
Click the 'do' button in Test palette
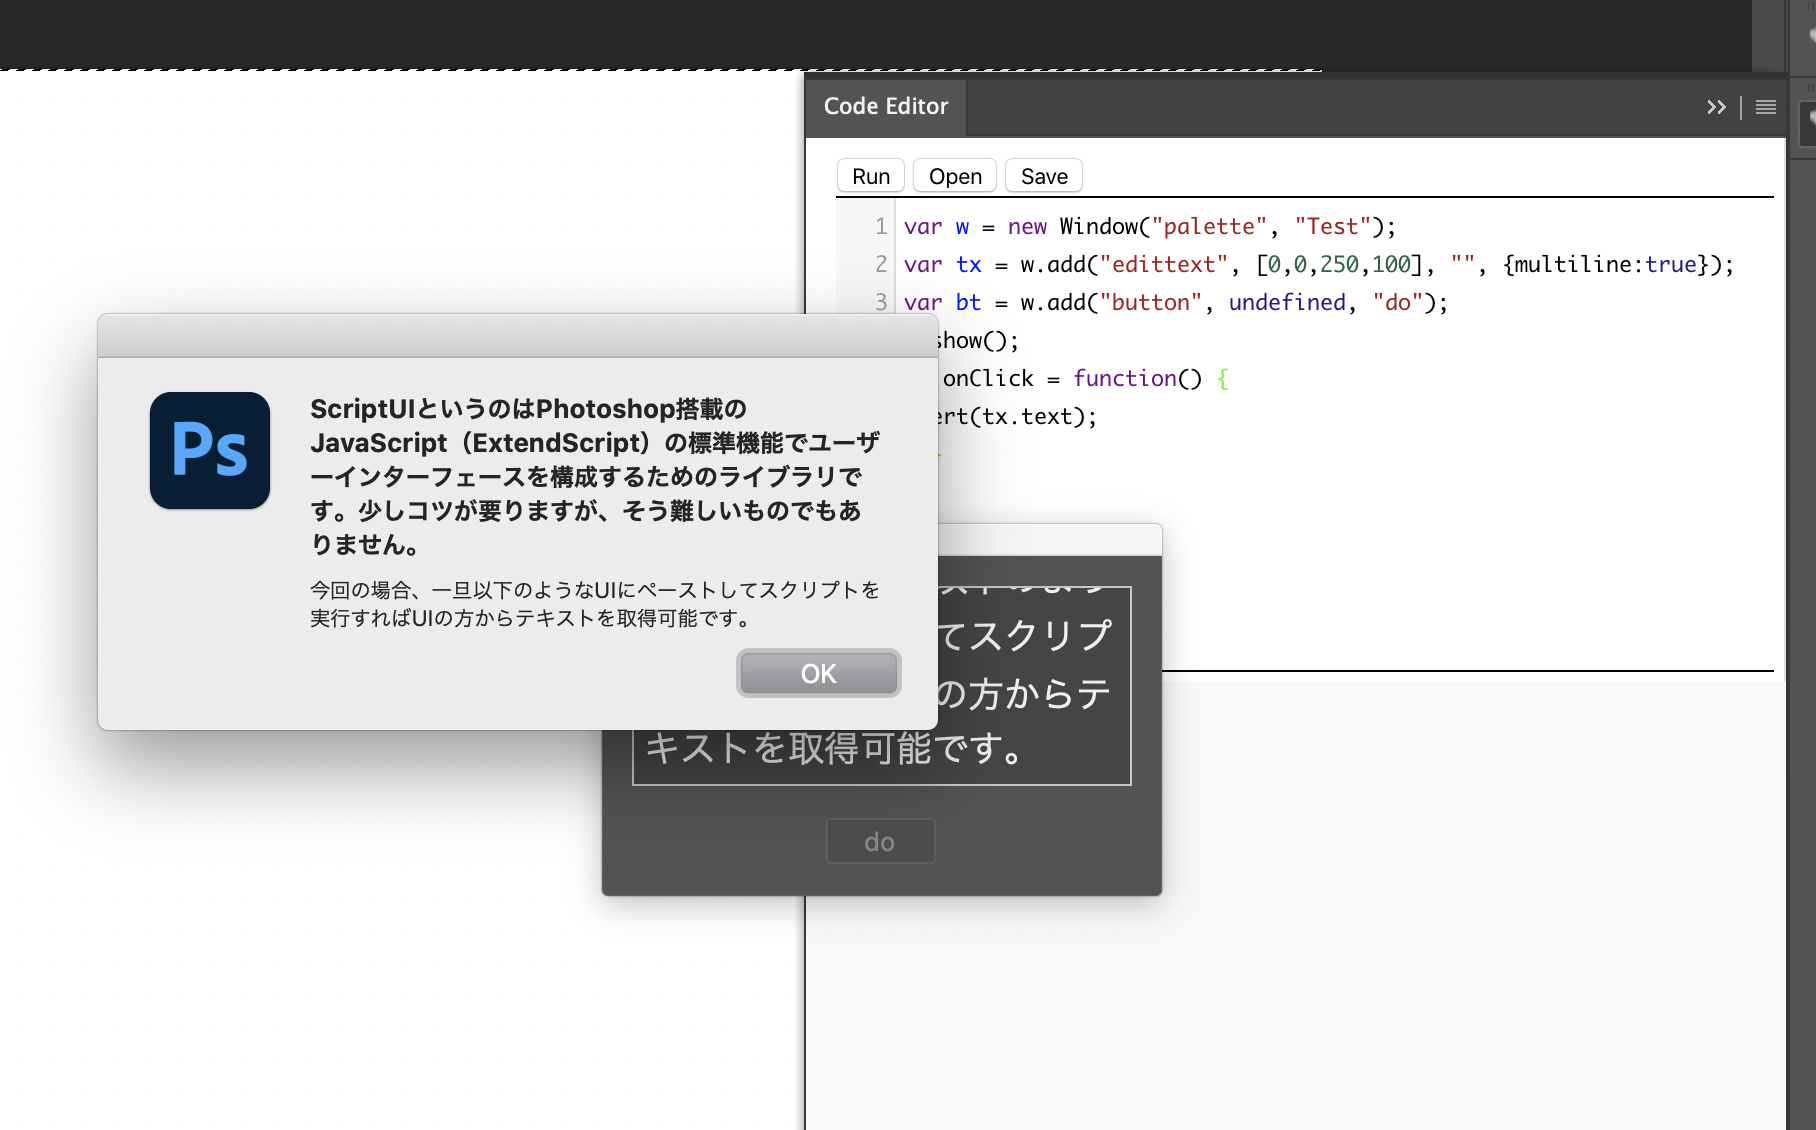pyautogui.click(x=880, y=841)
